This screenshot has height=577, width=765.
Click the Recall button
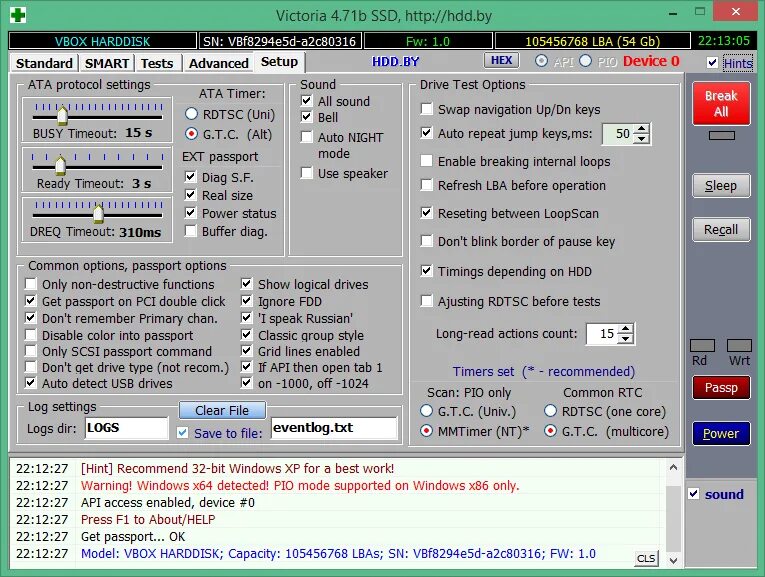[721, 229]
